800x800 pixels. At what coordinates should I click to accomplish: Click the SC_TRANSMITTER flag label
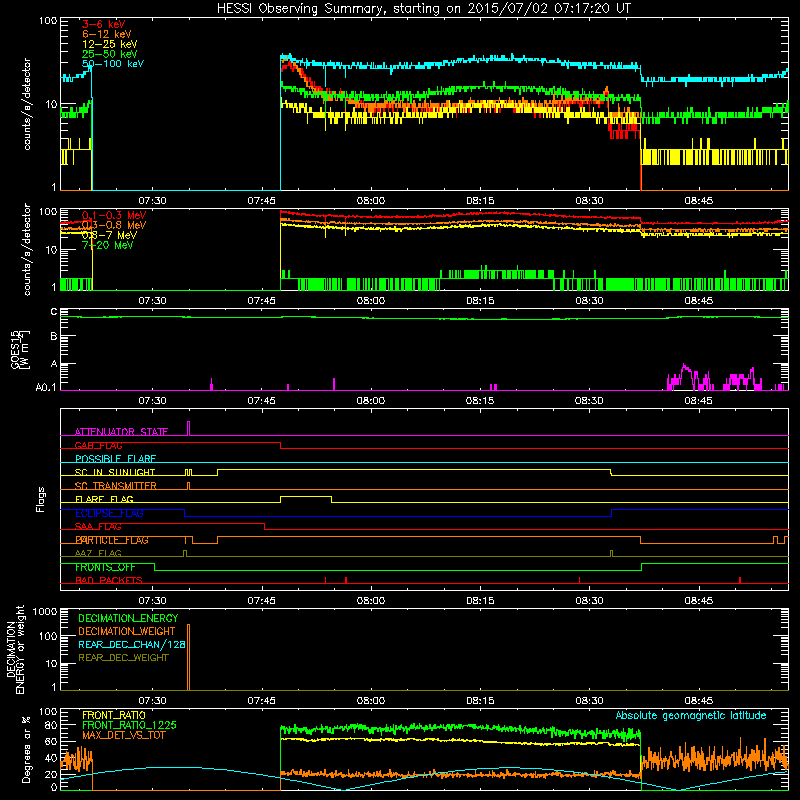click(116, 486)
